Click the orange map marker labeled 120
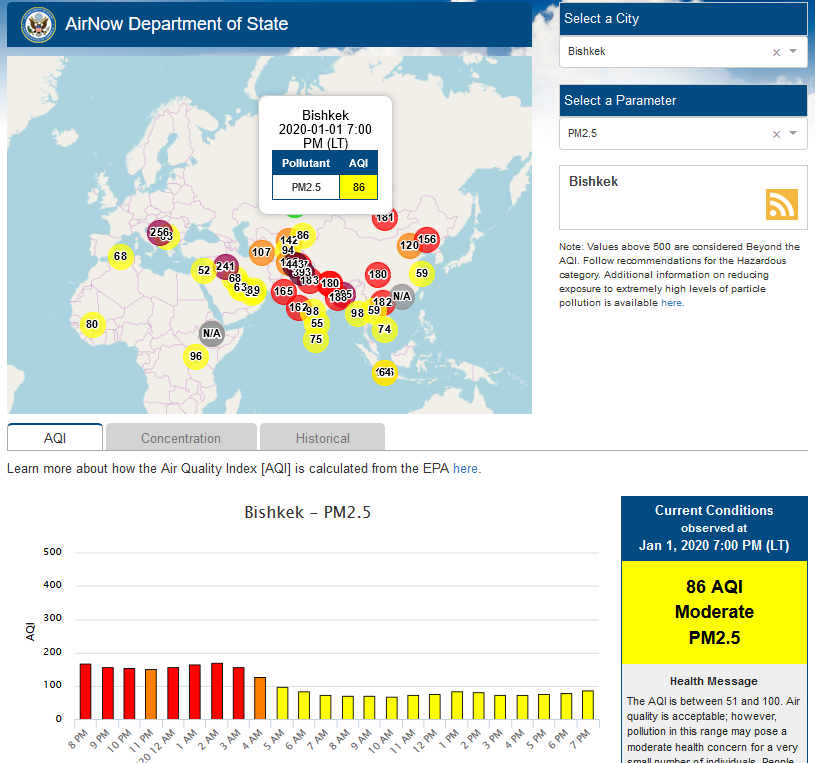Image resolution: width=815 pixels, height=763 pixels. tap(408, 245)
